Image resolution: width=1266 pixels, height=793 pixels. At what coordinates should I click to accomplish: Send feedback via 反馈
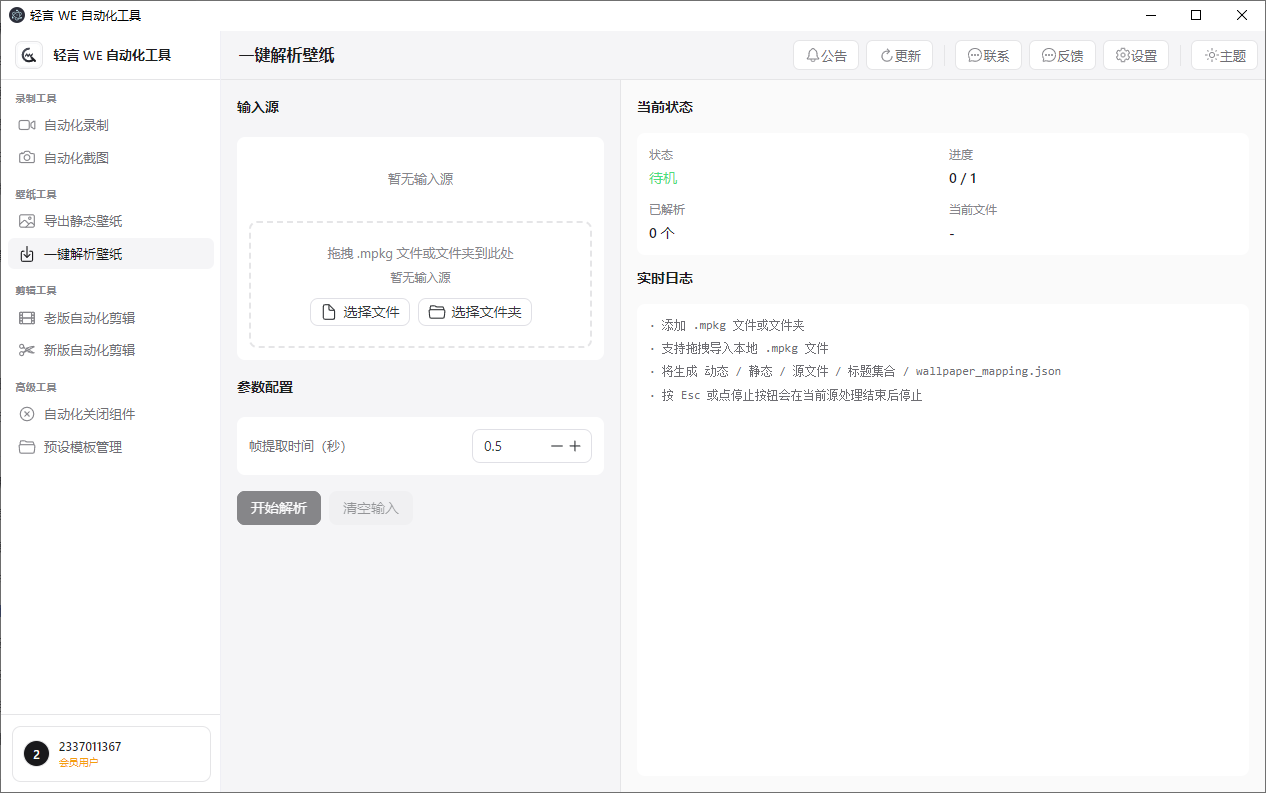tap(1062, 55)
